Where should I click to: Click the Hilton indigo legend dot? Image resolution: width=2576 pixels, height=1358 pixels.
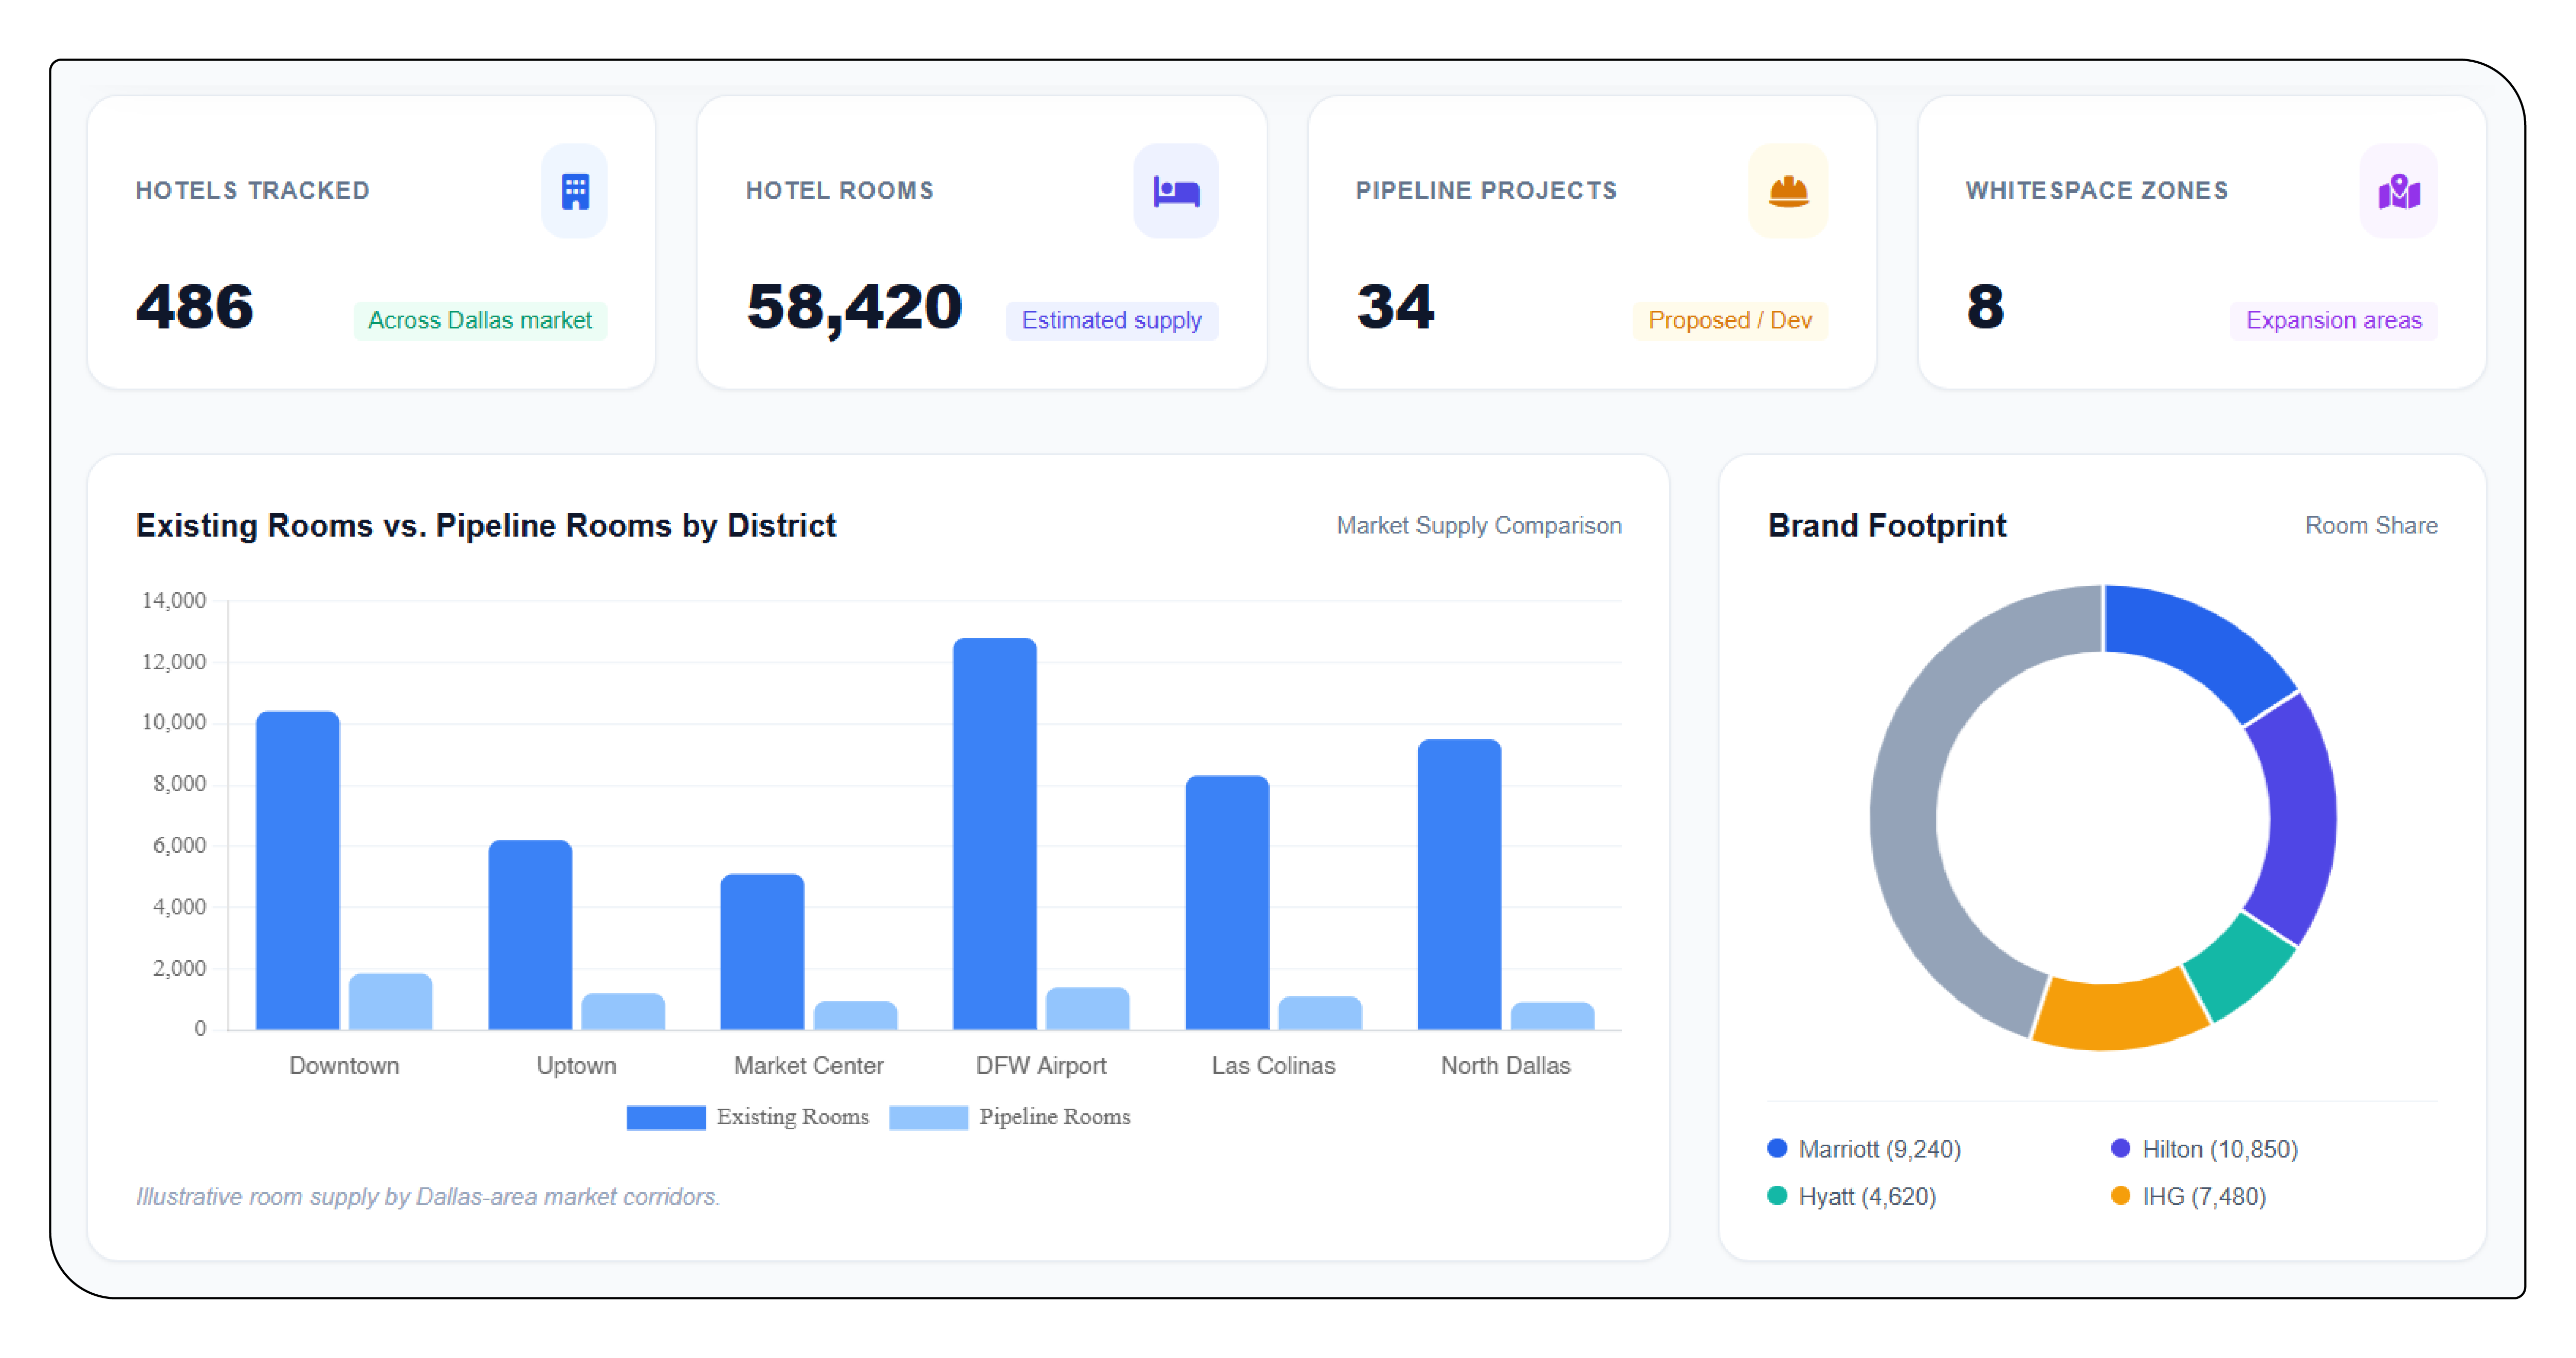[x=2120, y=1148]
